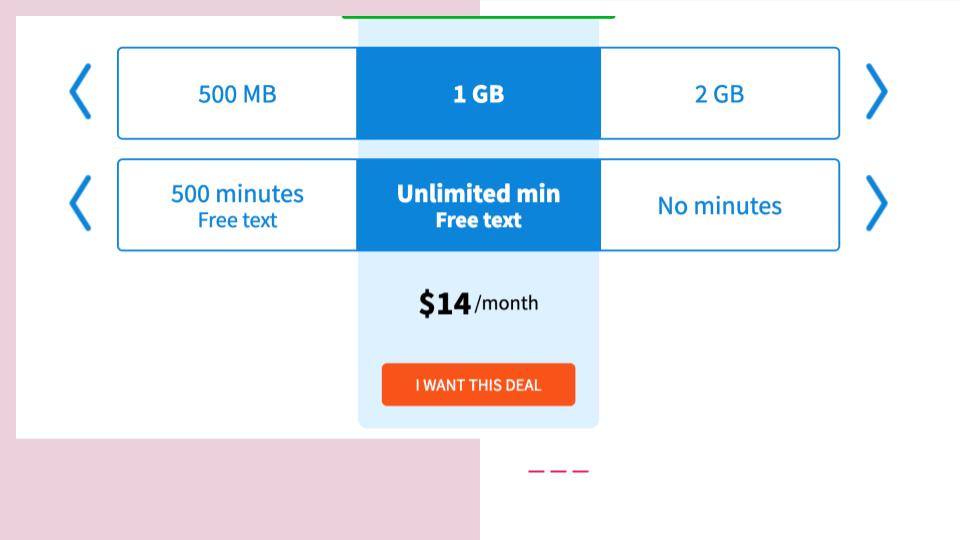Click the last pink dash indicator

[x=580, y=471]
